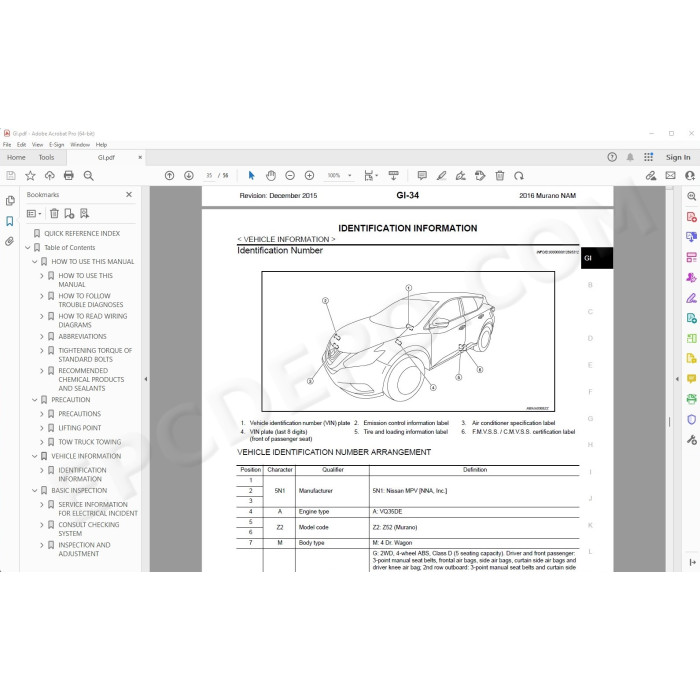Pick the selection arrow tool
The width and height of the screenshot is (700, 700).
[251, 175]
